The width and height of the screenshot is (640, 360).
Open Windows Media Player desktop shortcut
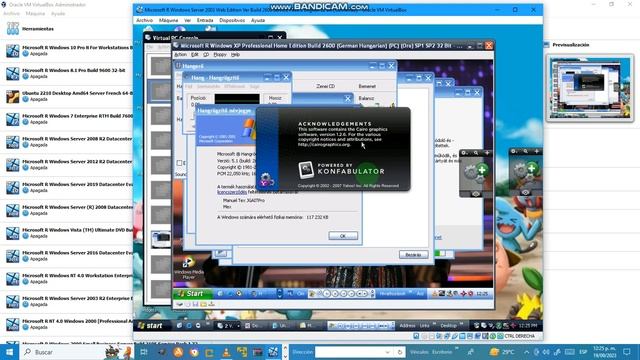point(188,268)
